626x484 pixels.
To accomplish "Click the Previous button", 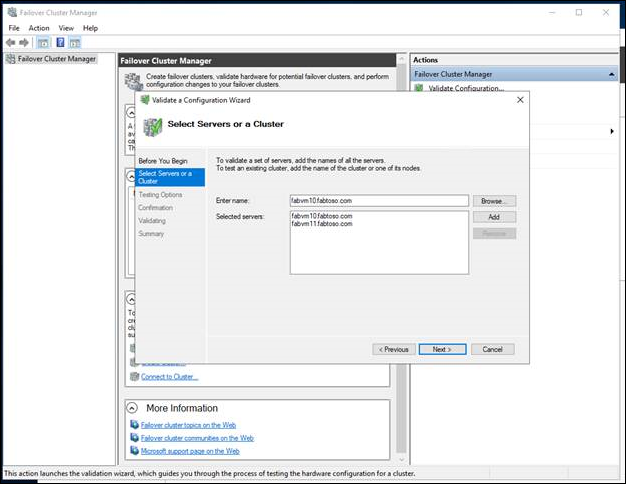I will coord(394,349).
